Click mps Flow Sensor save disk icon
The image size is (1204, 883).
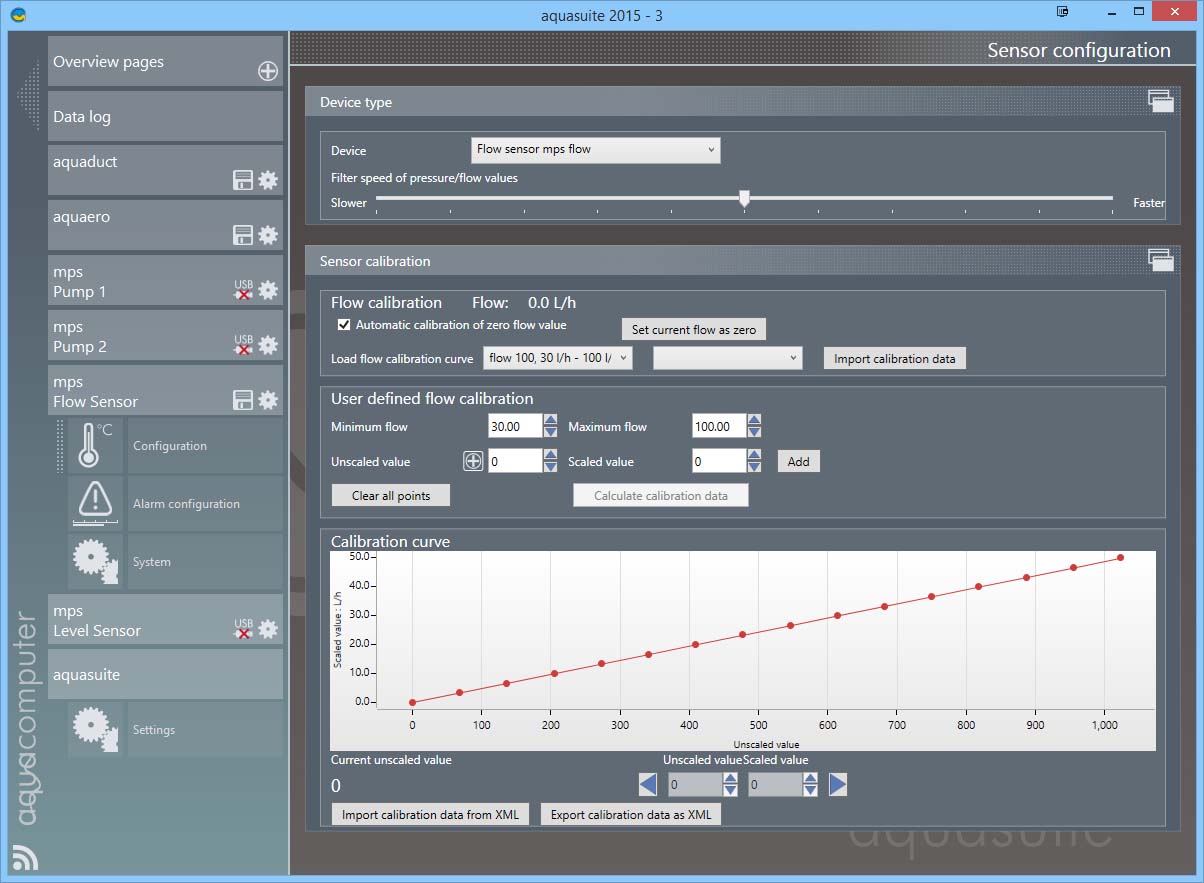[x=243, y=400]
